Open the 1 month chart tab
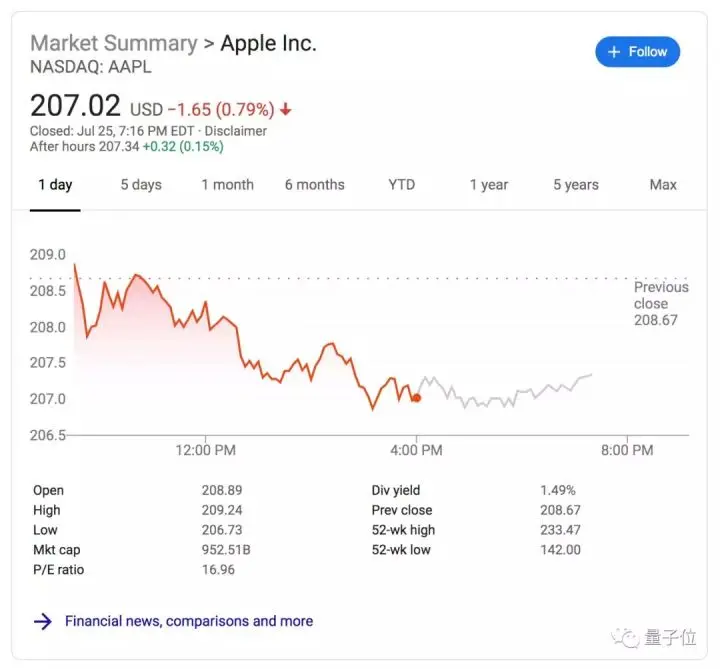 (x=227, y=185)
